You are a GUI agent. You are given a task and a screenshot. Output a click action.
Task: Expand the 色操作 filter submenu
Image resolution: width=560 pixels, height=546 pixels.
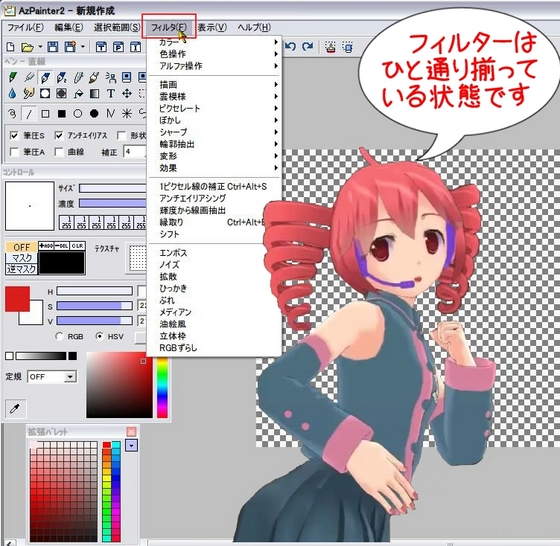[214, 54]
